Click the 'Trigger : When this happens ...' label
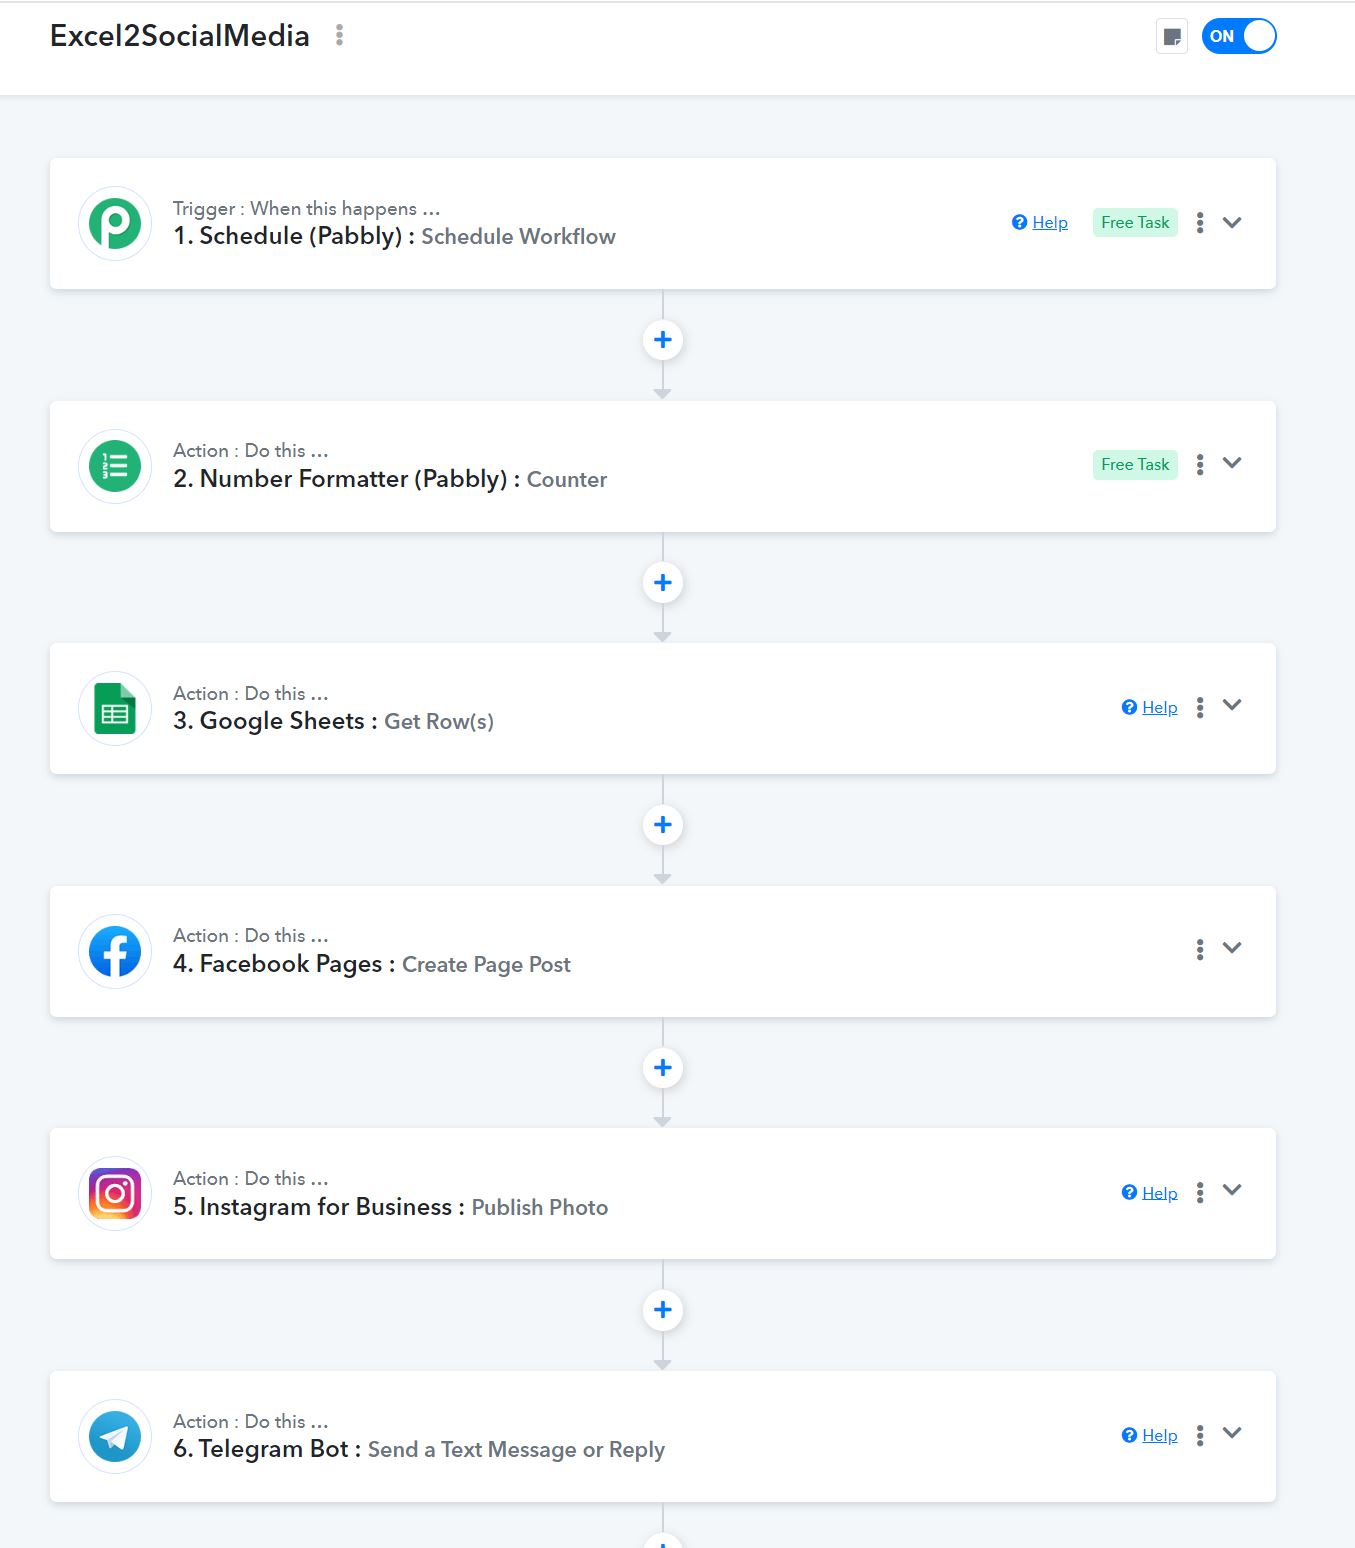This screenshot has width=1355, height=1548. click(x=306, y=208)
